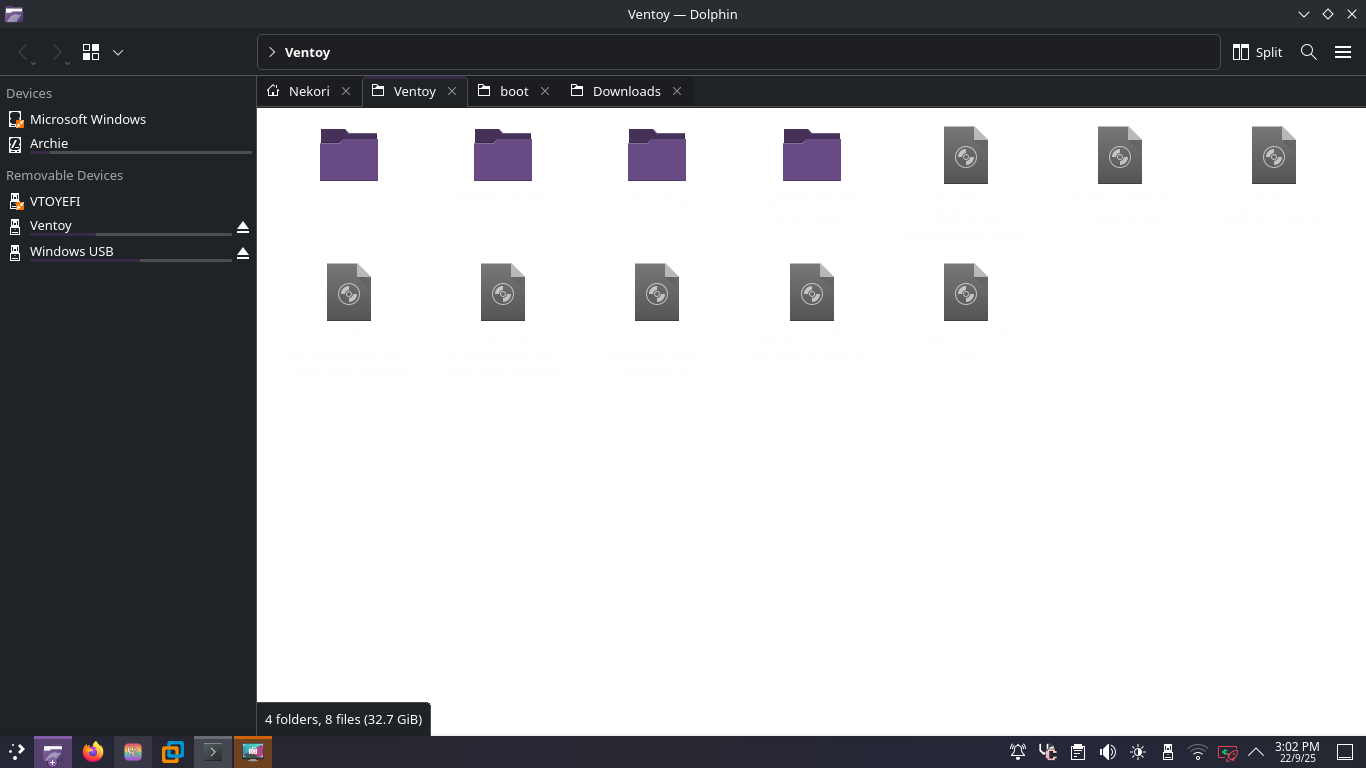Eject the Windows USB drive
This screenshot has width=1366, height=768.
242,253
